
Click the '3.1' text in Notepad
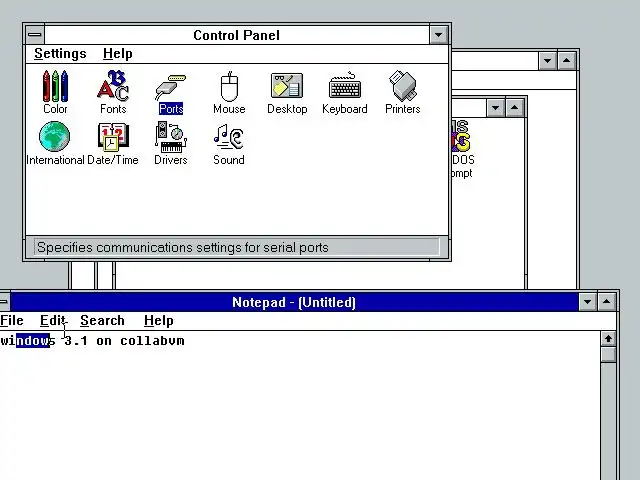coord(76,341)
